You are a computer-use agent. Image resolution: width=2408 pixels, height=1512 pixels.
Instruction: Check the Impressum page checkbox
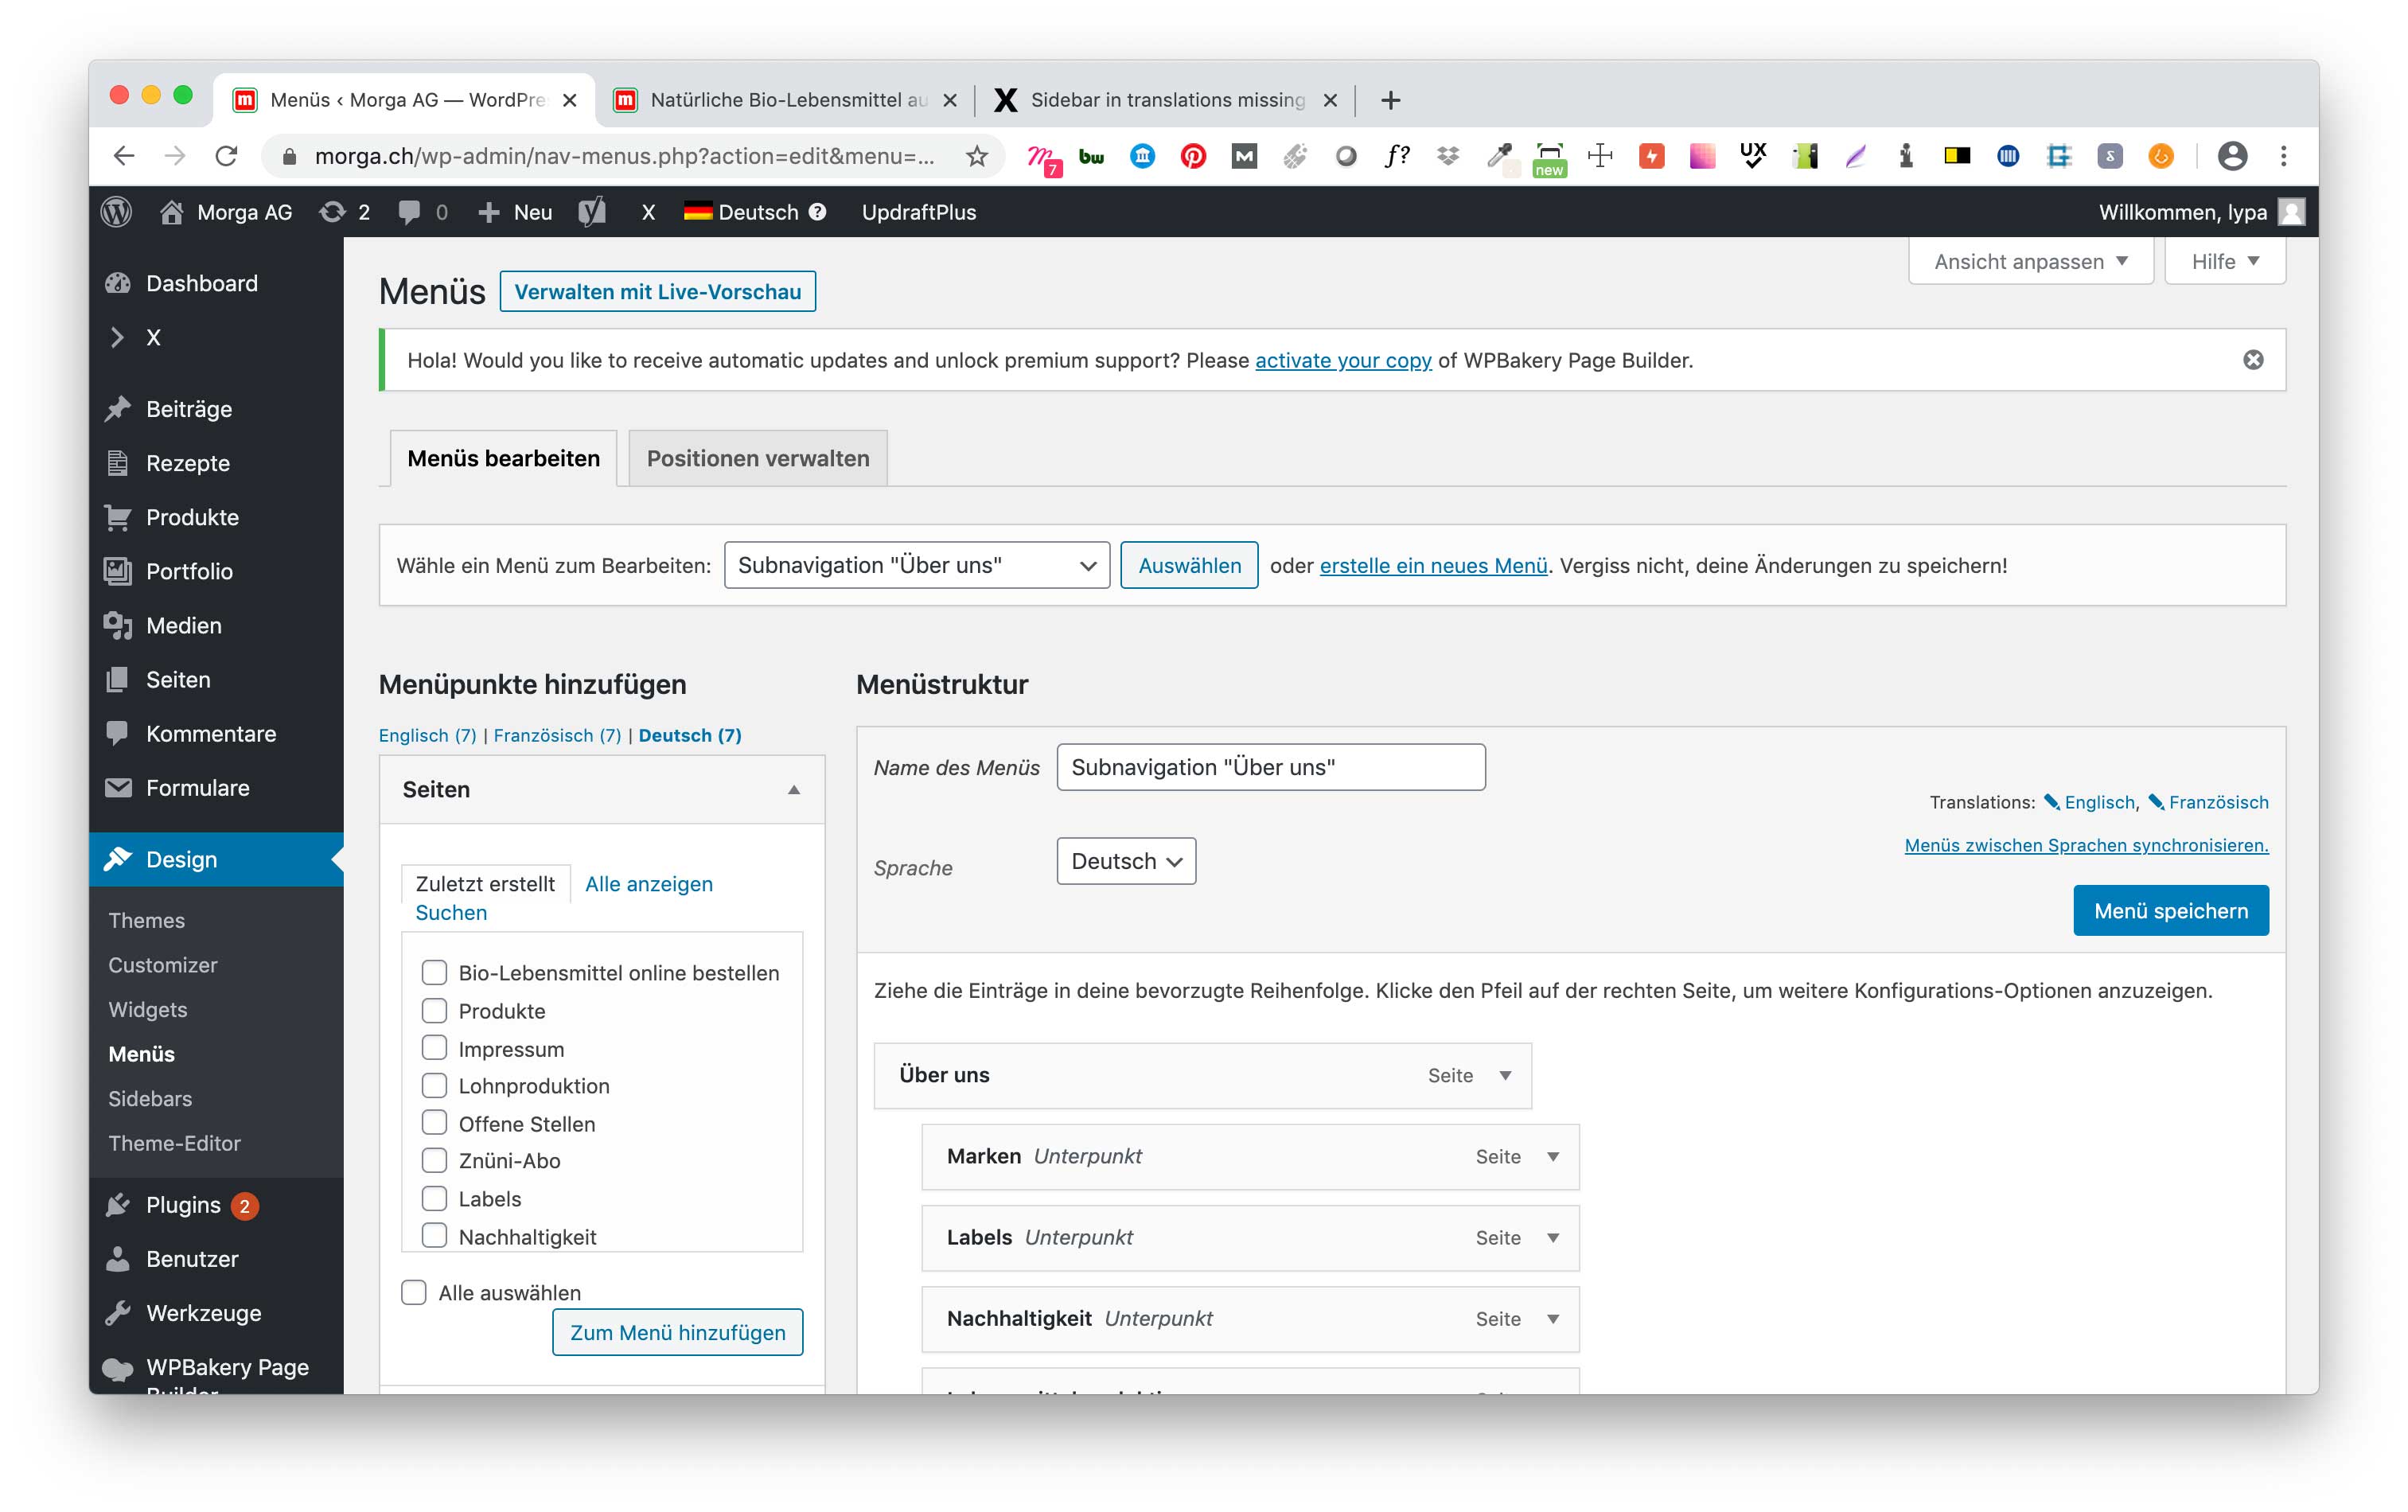pos(434,1048)
